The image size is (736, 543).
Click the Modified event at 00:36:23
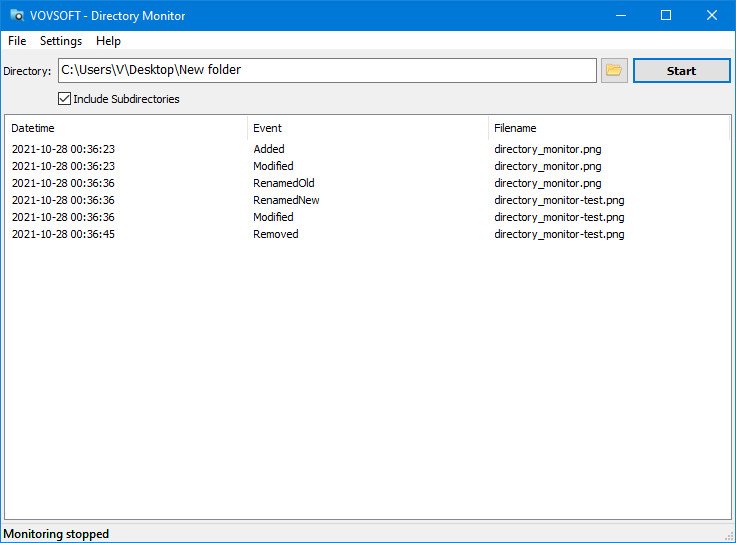point(273,166)
